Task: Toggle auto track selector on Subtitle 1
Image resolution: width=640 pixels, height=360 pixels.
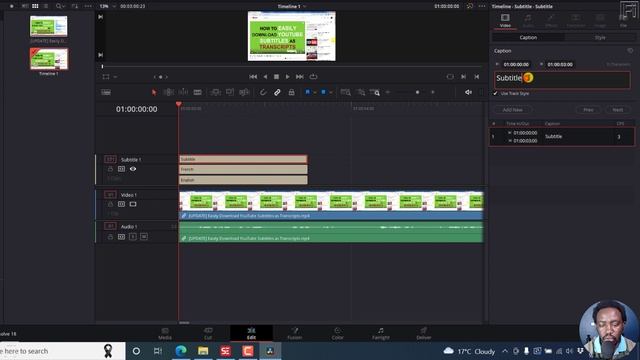Action: [122, 169]
